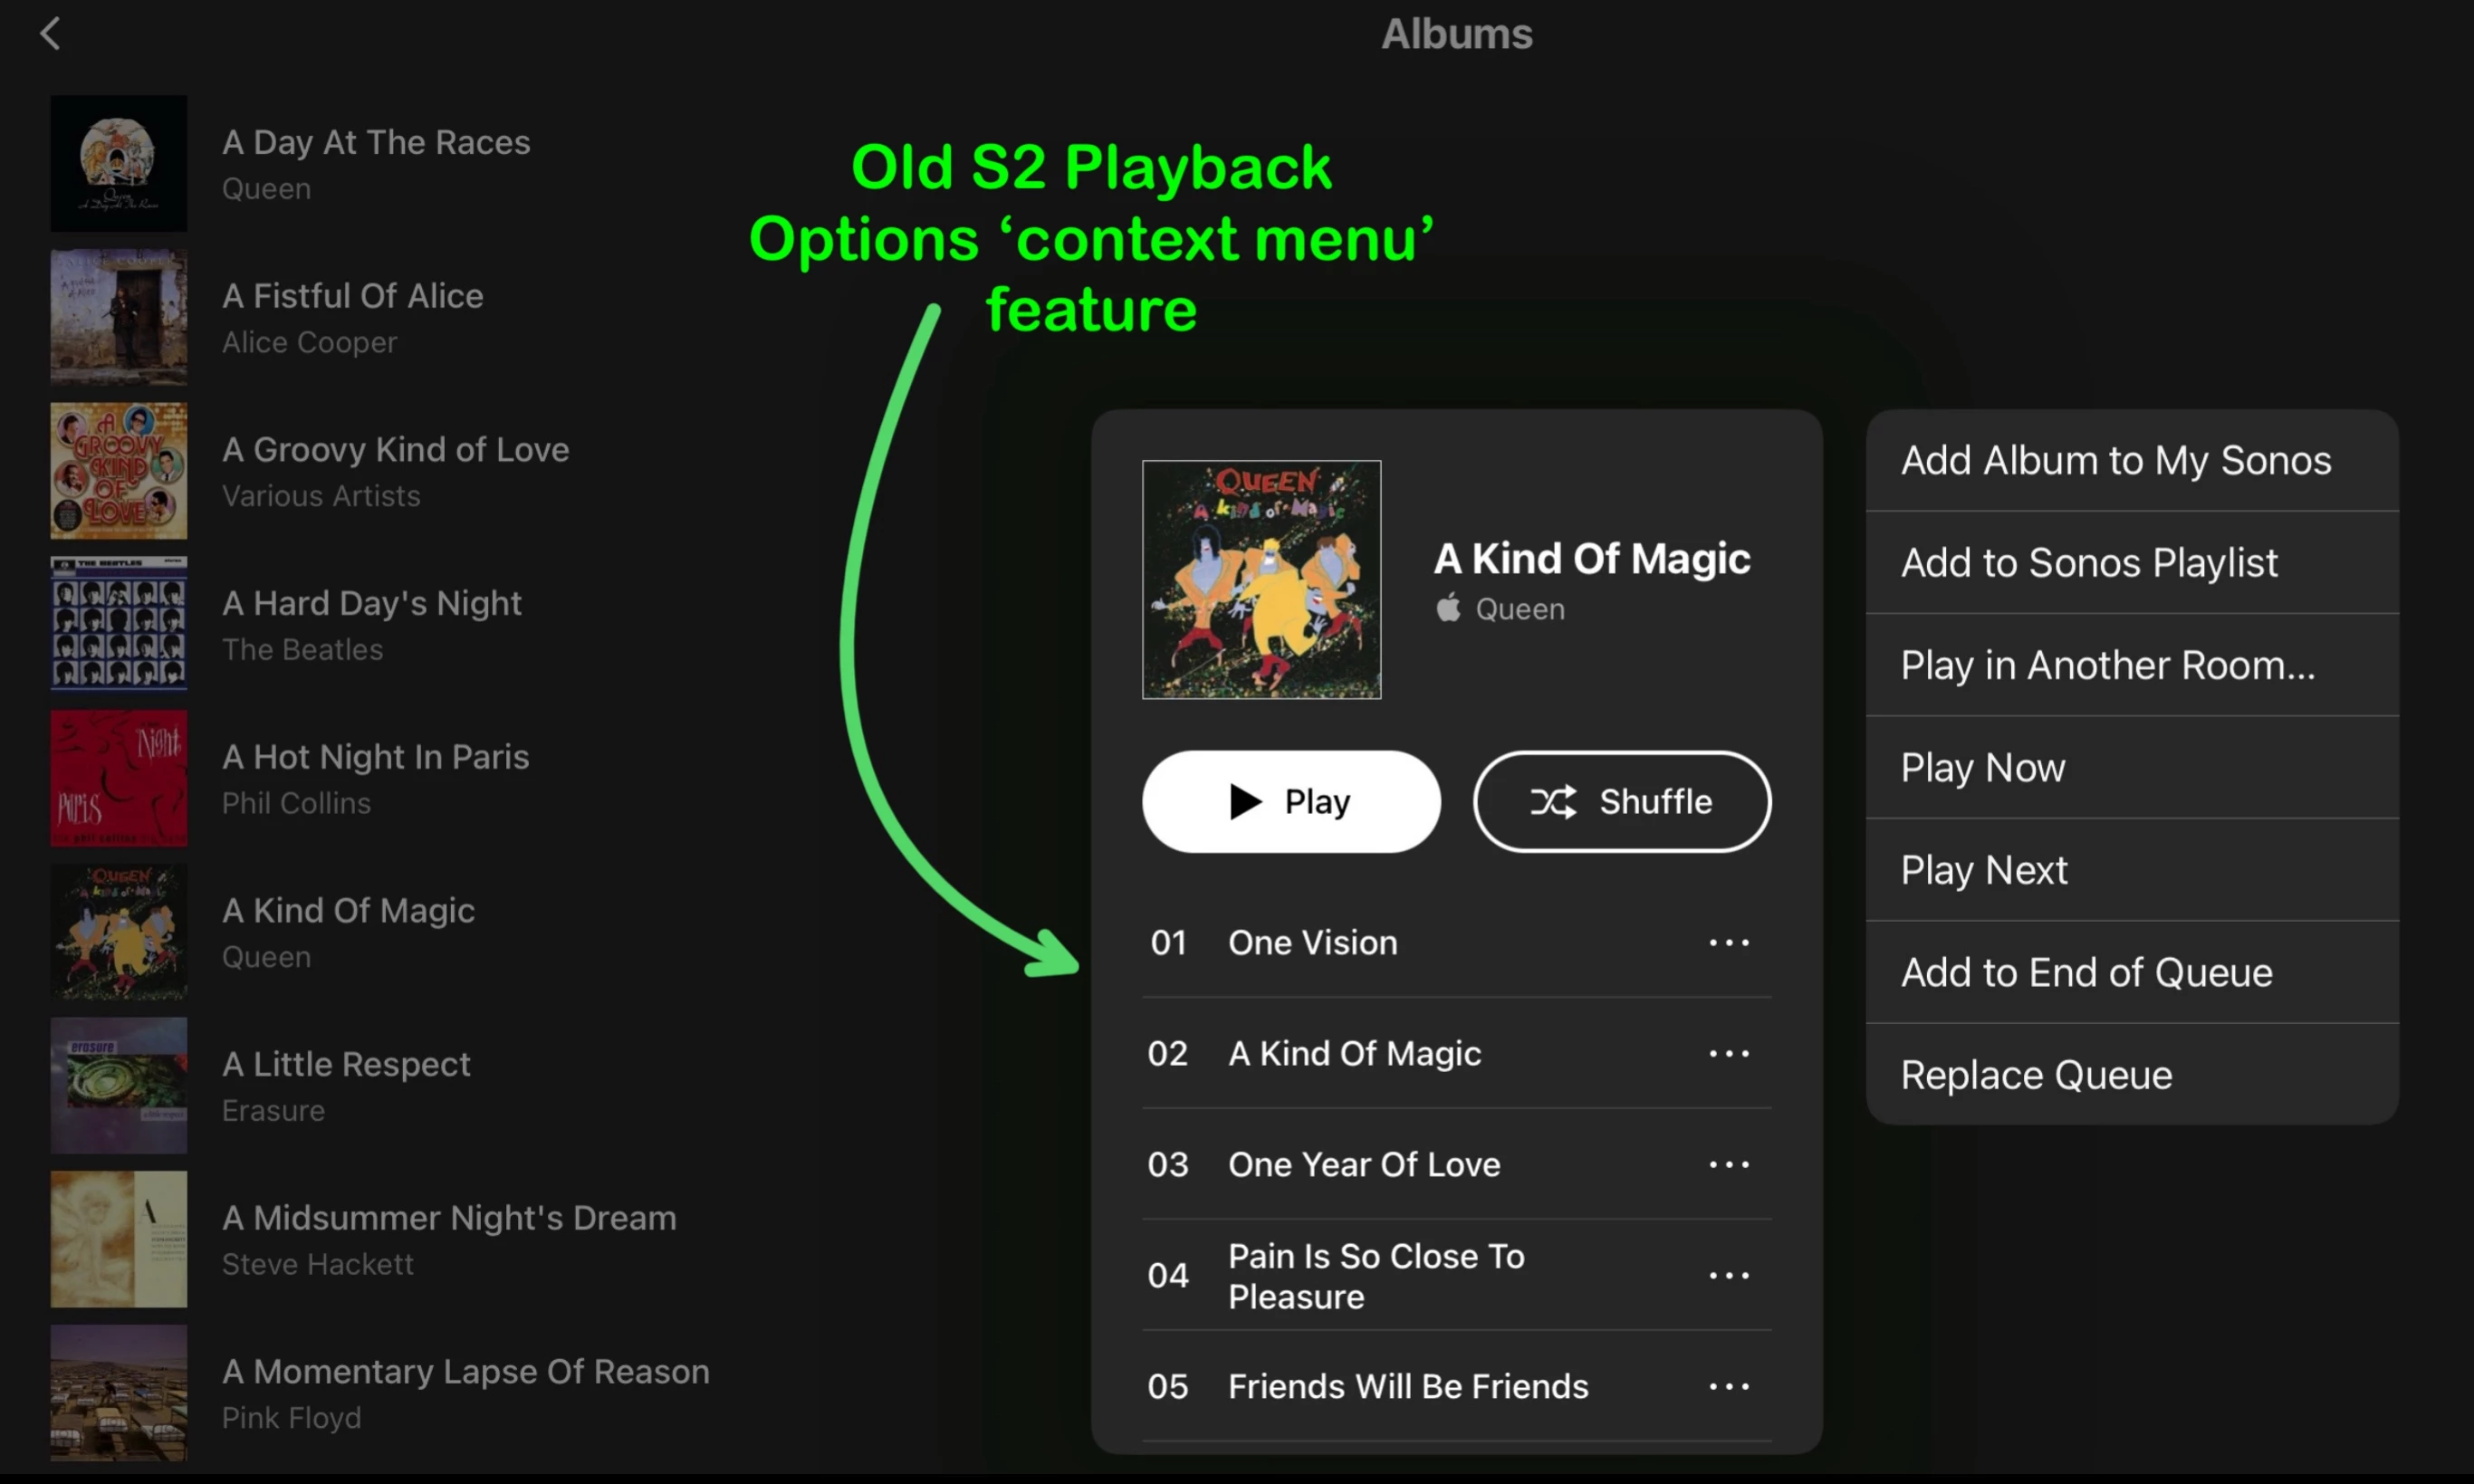Click the Apple Music icon beside Queen
Screen dimensions: 2474x1484
click(x=1448, y=607)
